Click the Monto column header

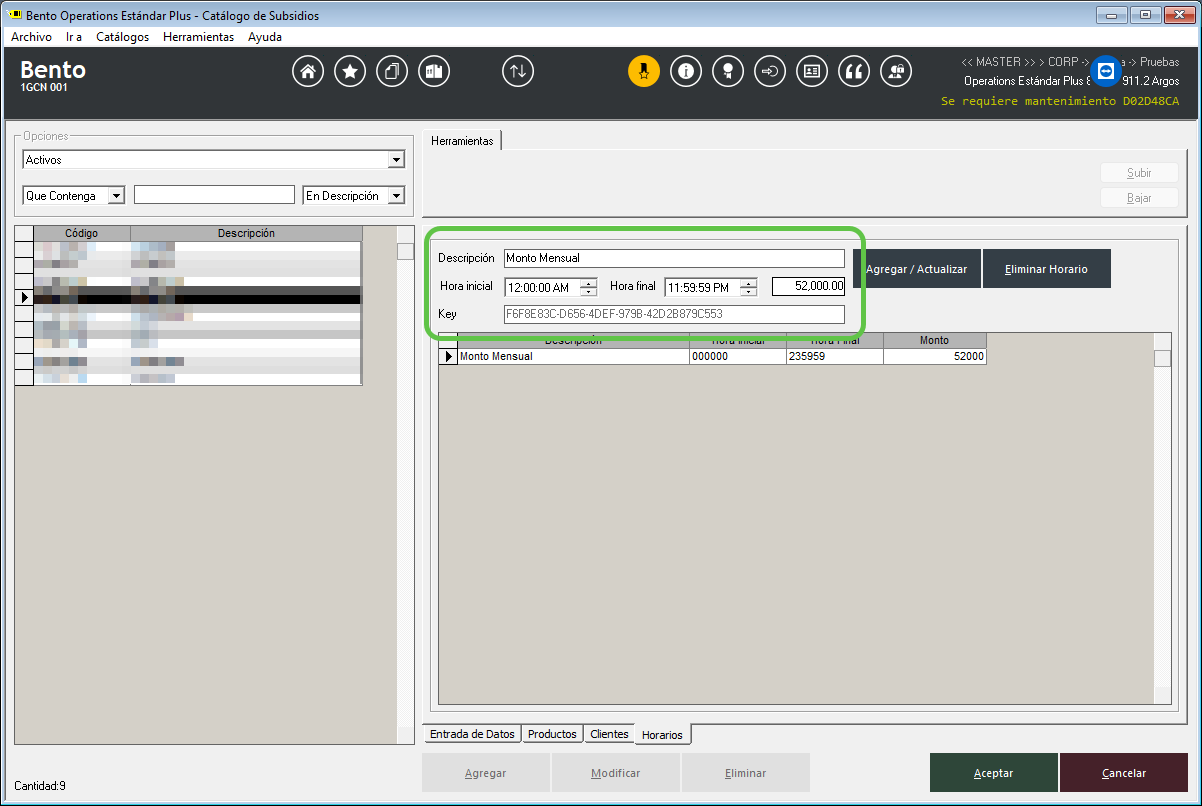[x=935, y=340]
